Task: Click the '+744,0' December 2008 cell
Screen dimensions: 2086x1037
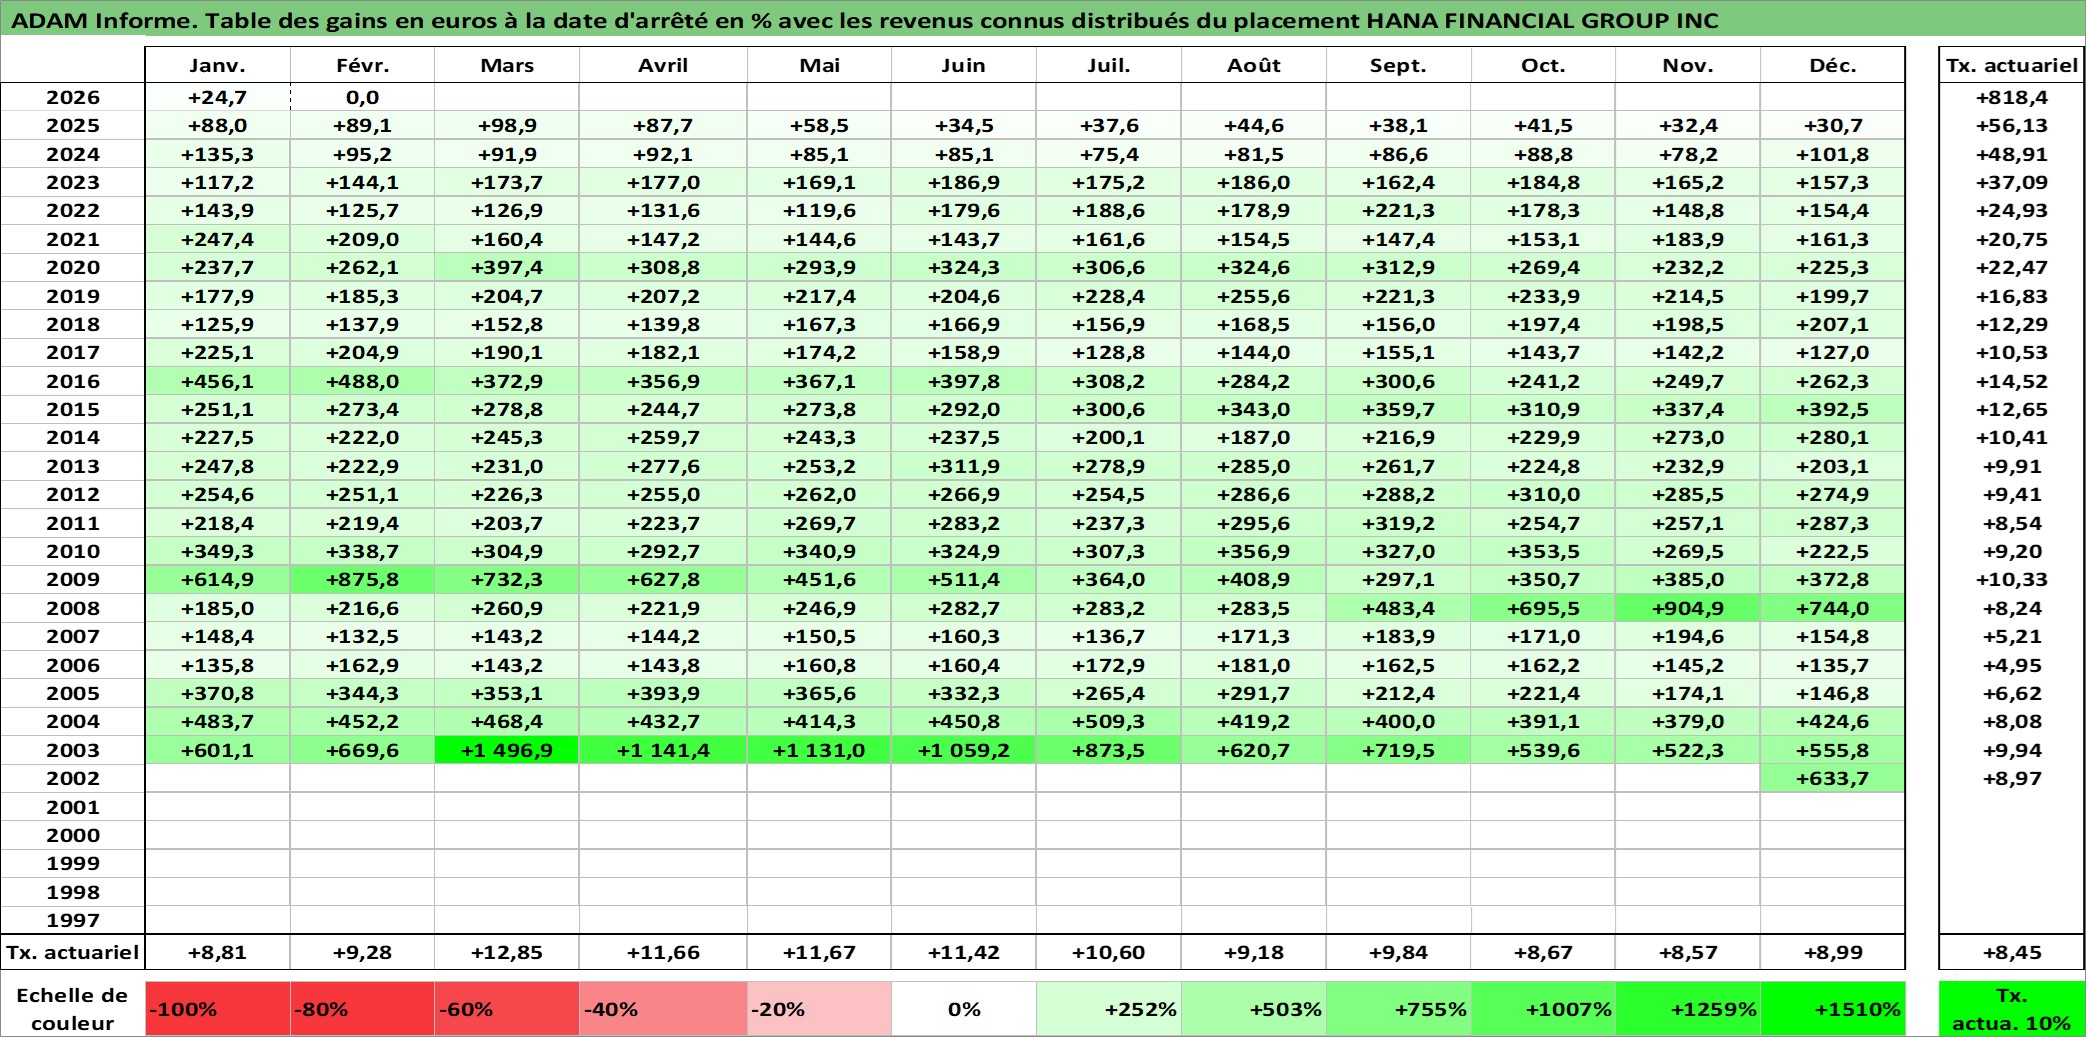Action: (x=1832, y=608)
